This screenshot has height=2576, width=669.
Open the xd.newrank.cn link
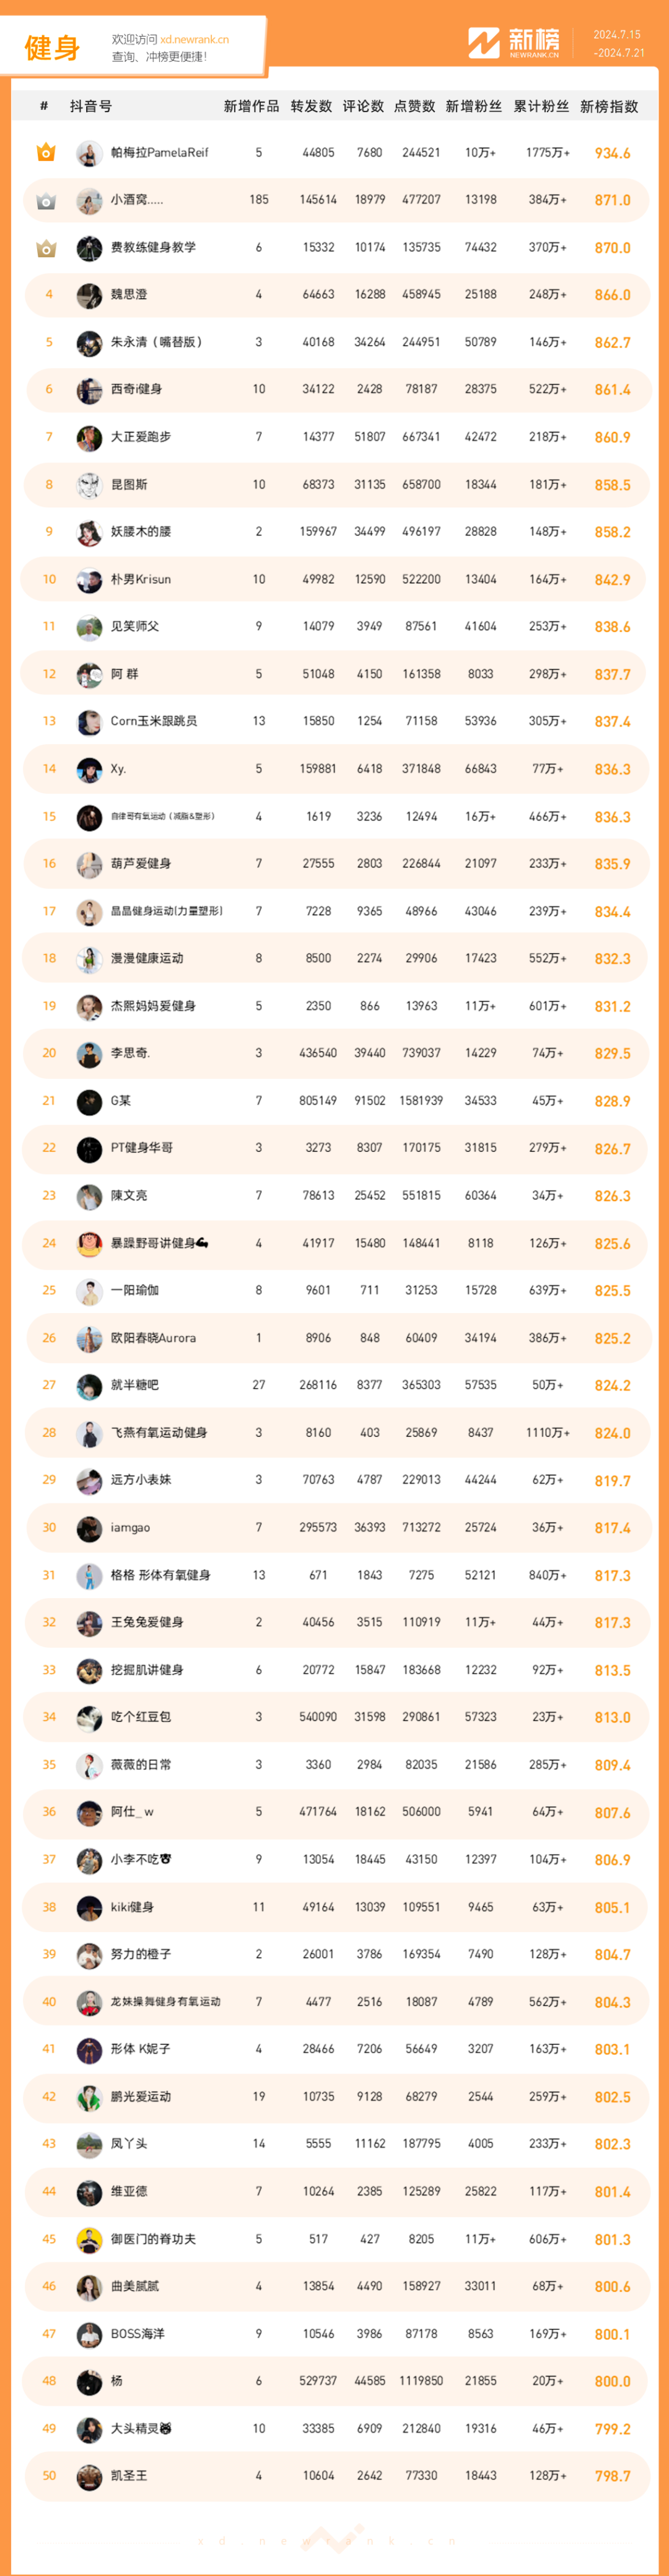point(194,40)
